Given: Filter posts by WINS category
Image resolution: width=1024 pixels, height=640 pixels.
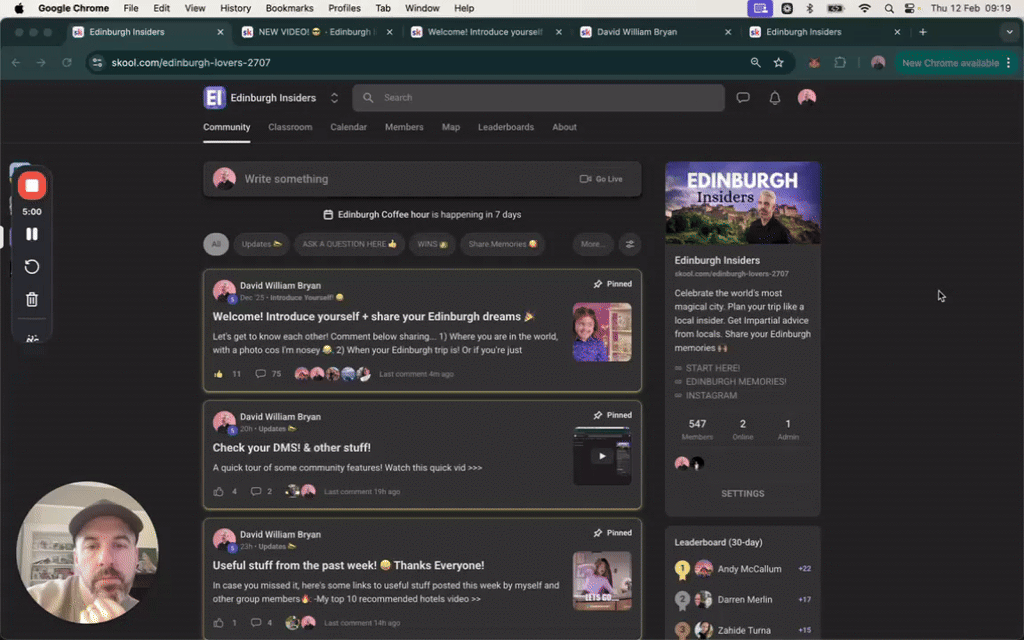Looking at the screenshot, I should [x=432, y=244].
